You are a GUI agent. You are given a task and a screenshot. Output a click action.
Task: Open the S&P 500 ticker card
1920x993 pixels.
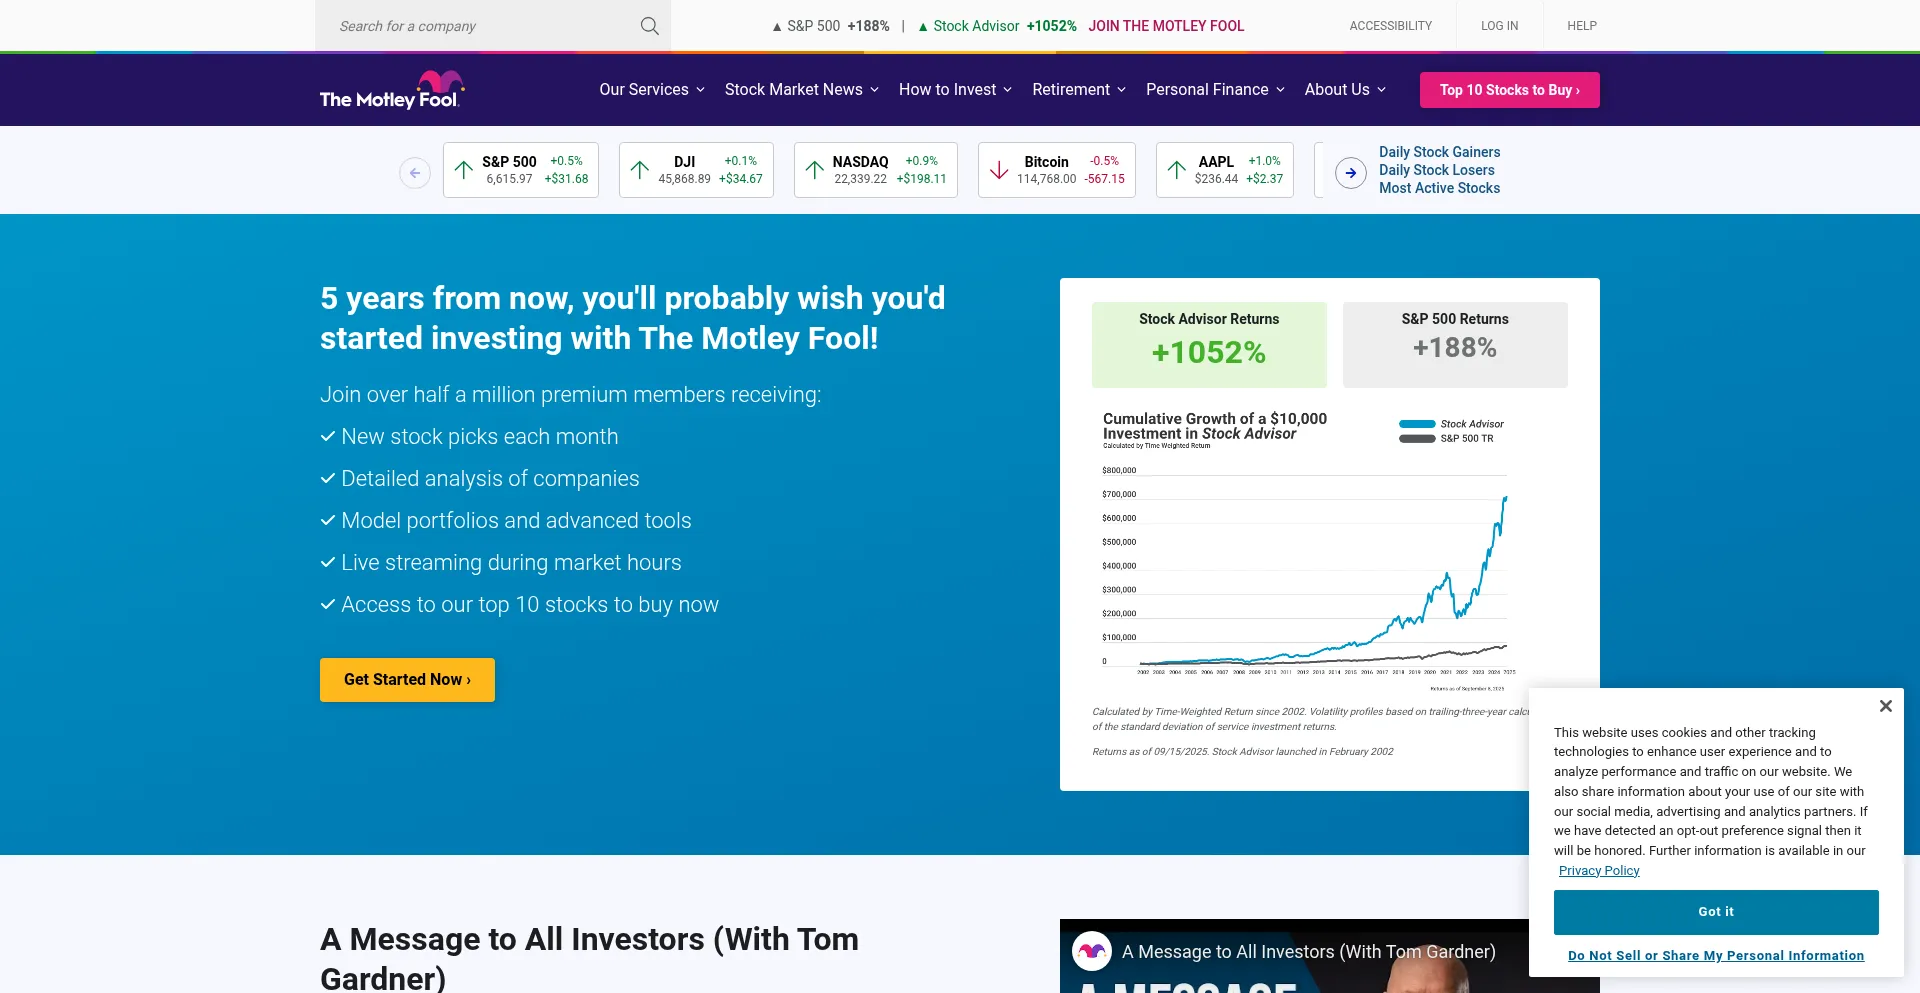521,170
